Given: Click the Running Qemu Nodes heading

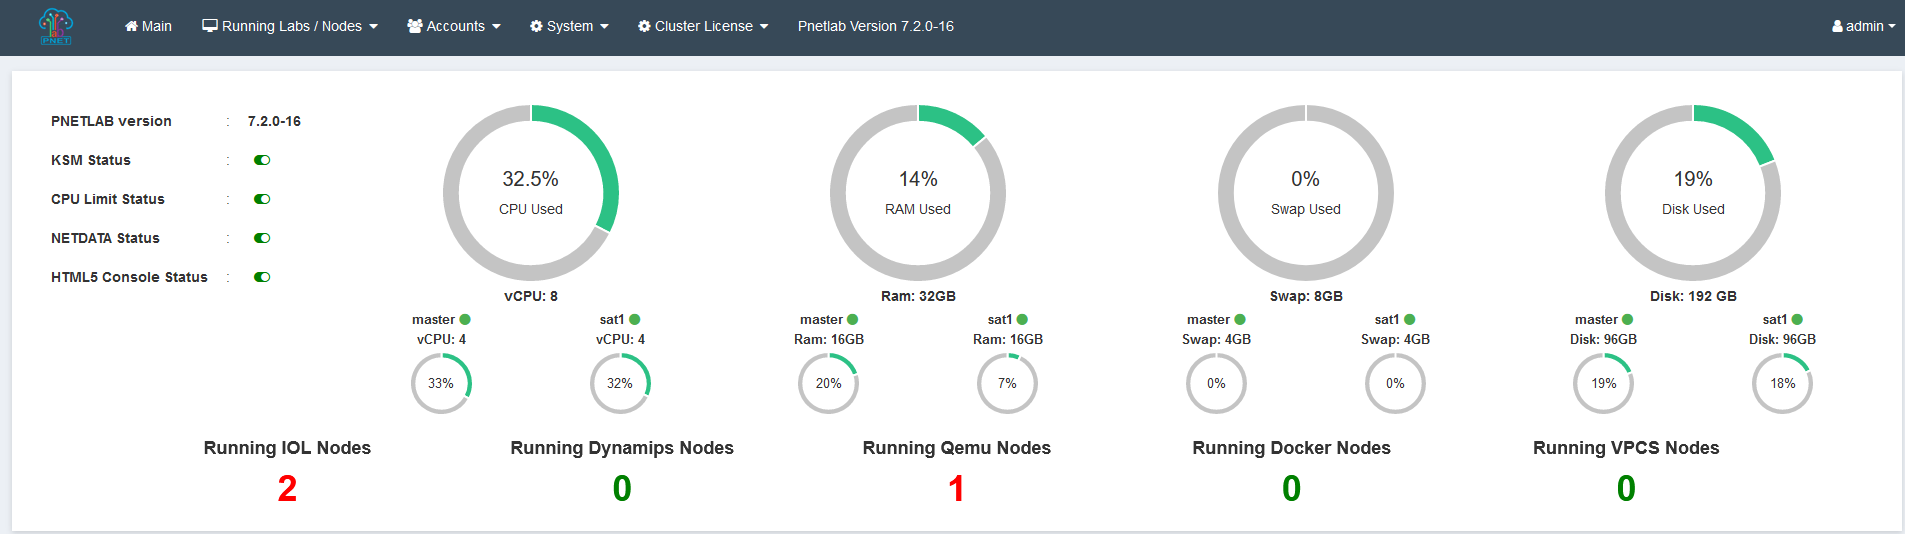Looking at the screenshot, I should tap(957, 448).
